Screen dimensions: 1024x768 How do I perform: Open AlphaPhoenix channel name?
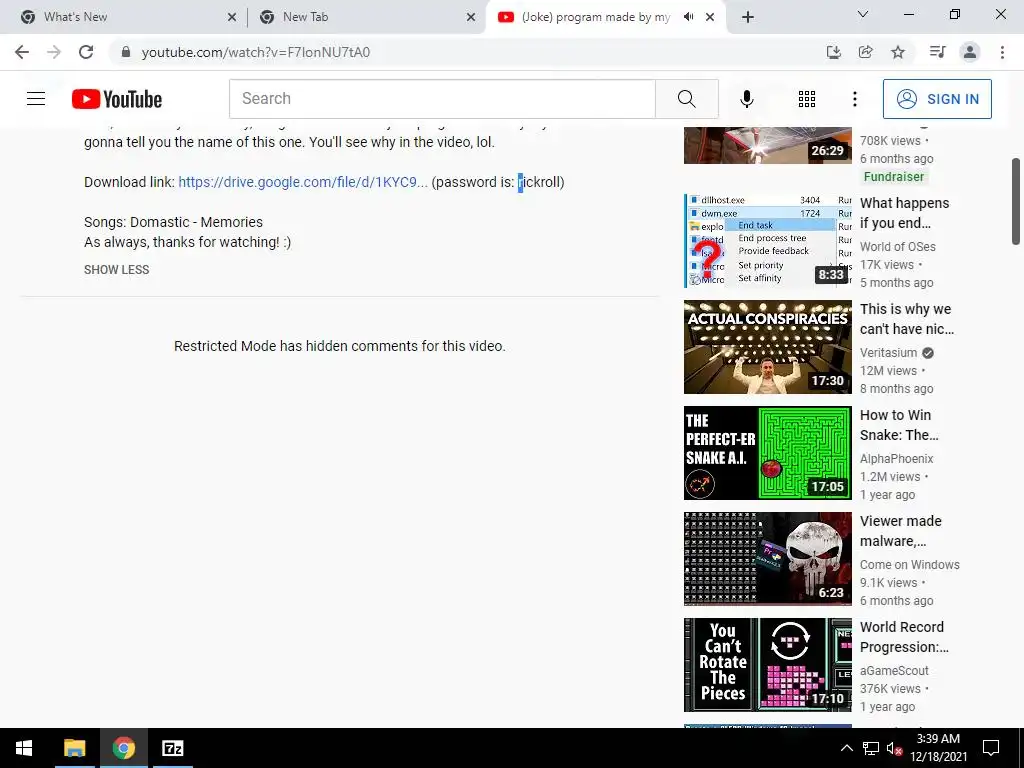coord(897,458)
